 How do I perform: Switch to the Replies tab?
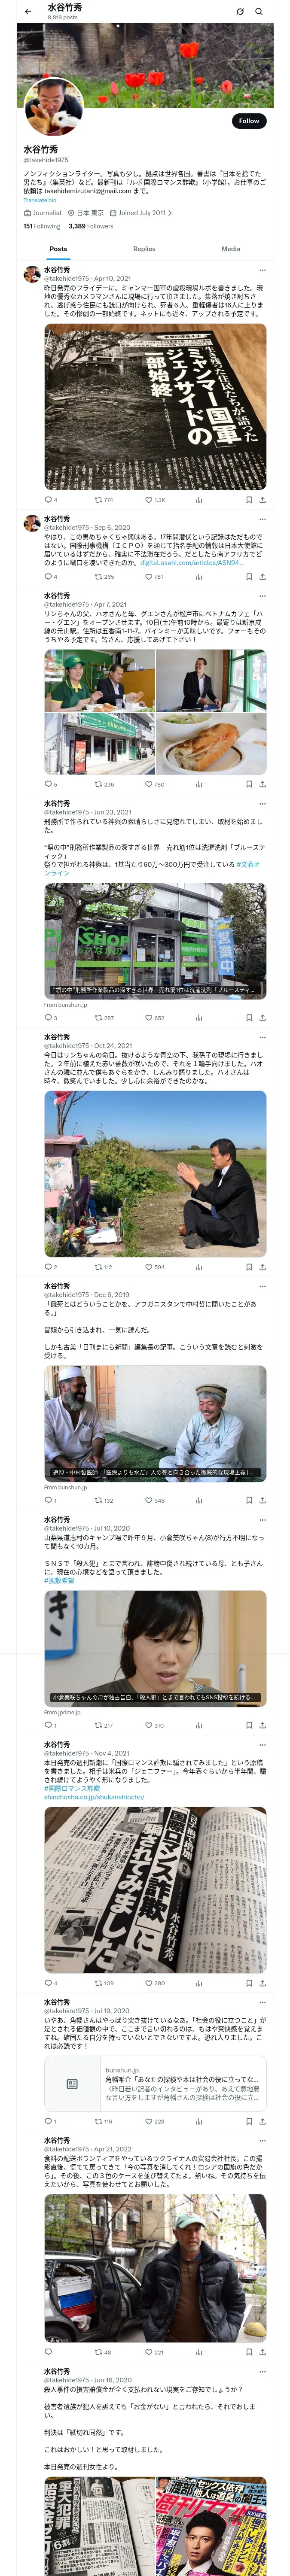[144, 249]
